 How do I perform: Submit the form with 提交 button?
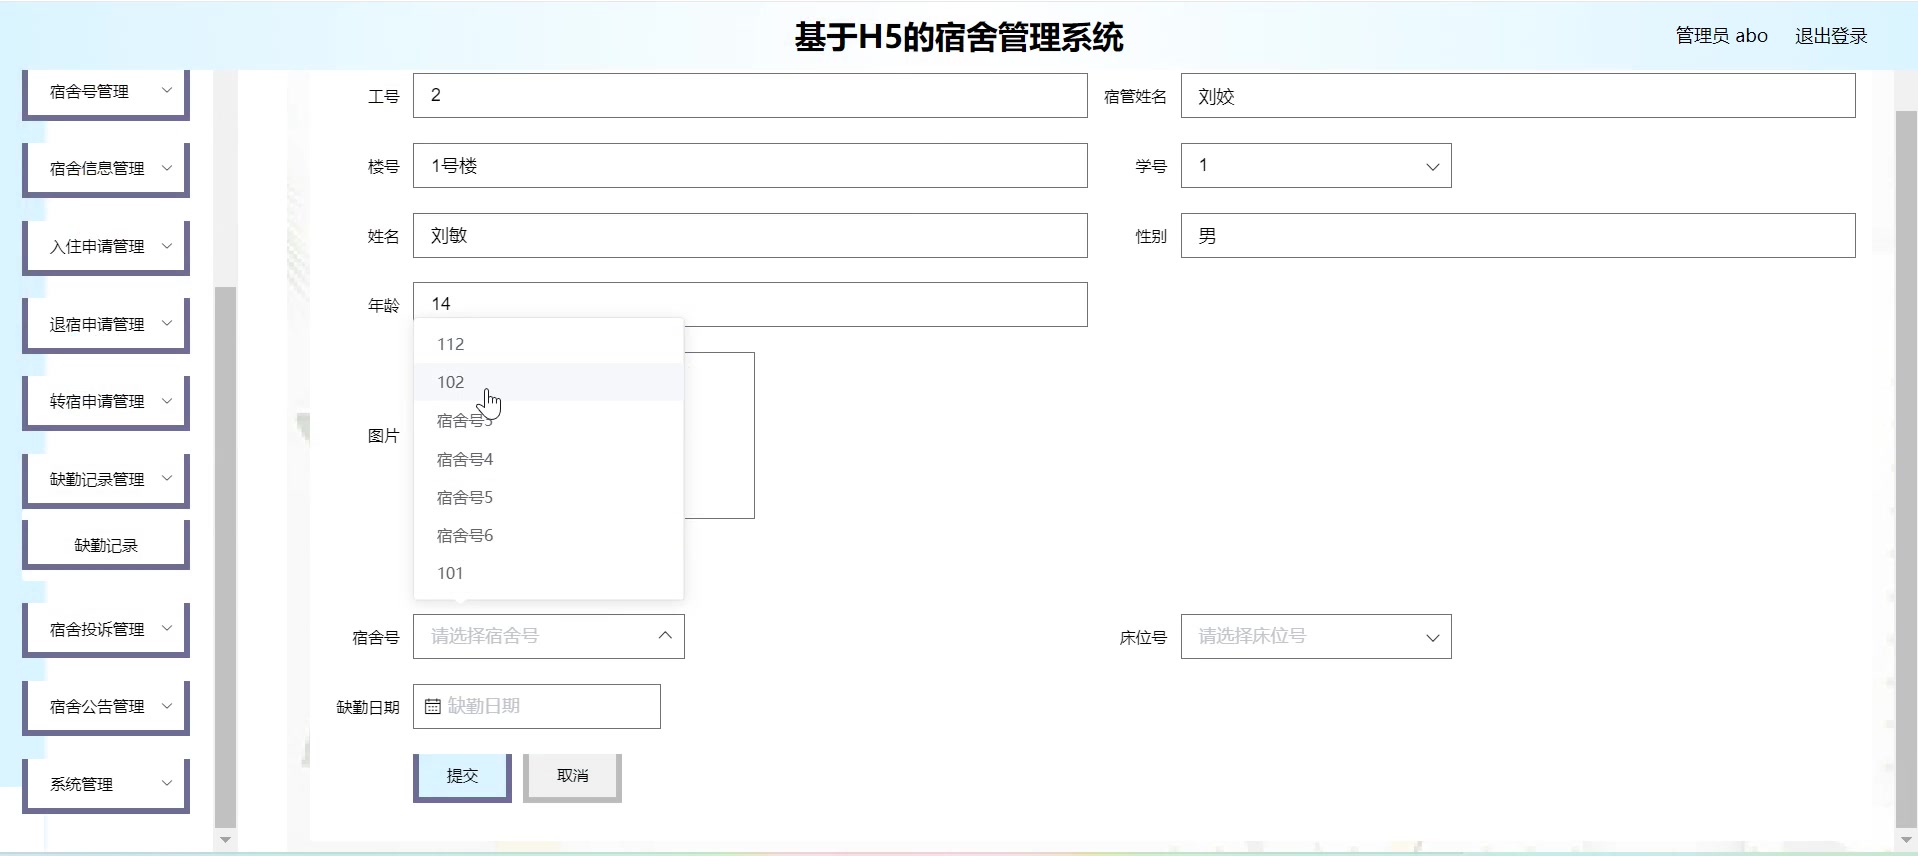[x=462, y=777]
